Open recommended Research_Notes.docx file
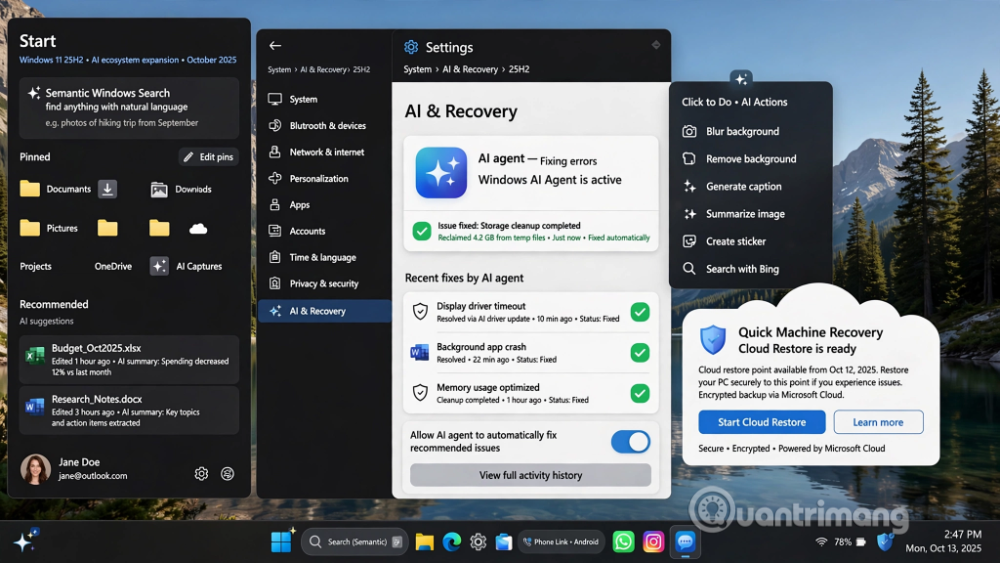1000x563 pixels. tap(129, 410)
